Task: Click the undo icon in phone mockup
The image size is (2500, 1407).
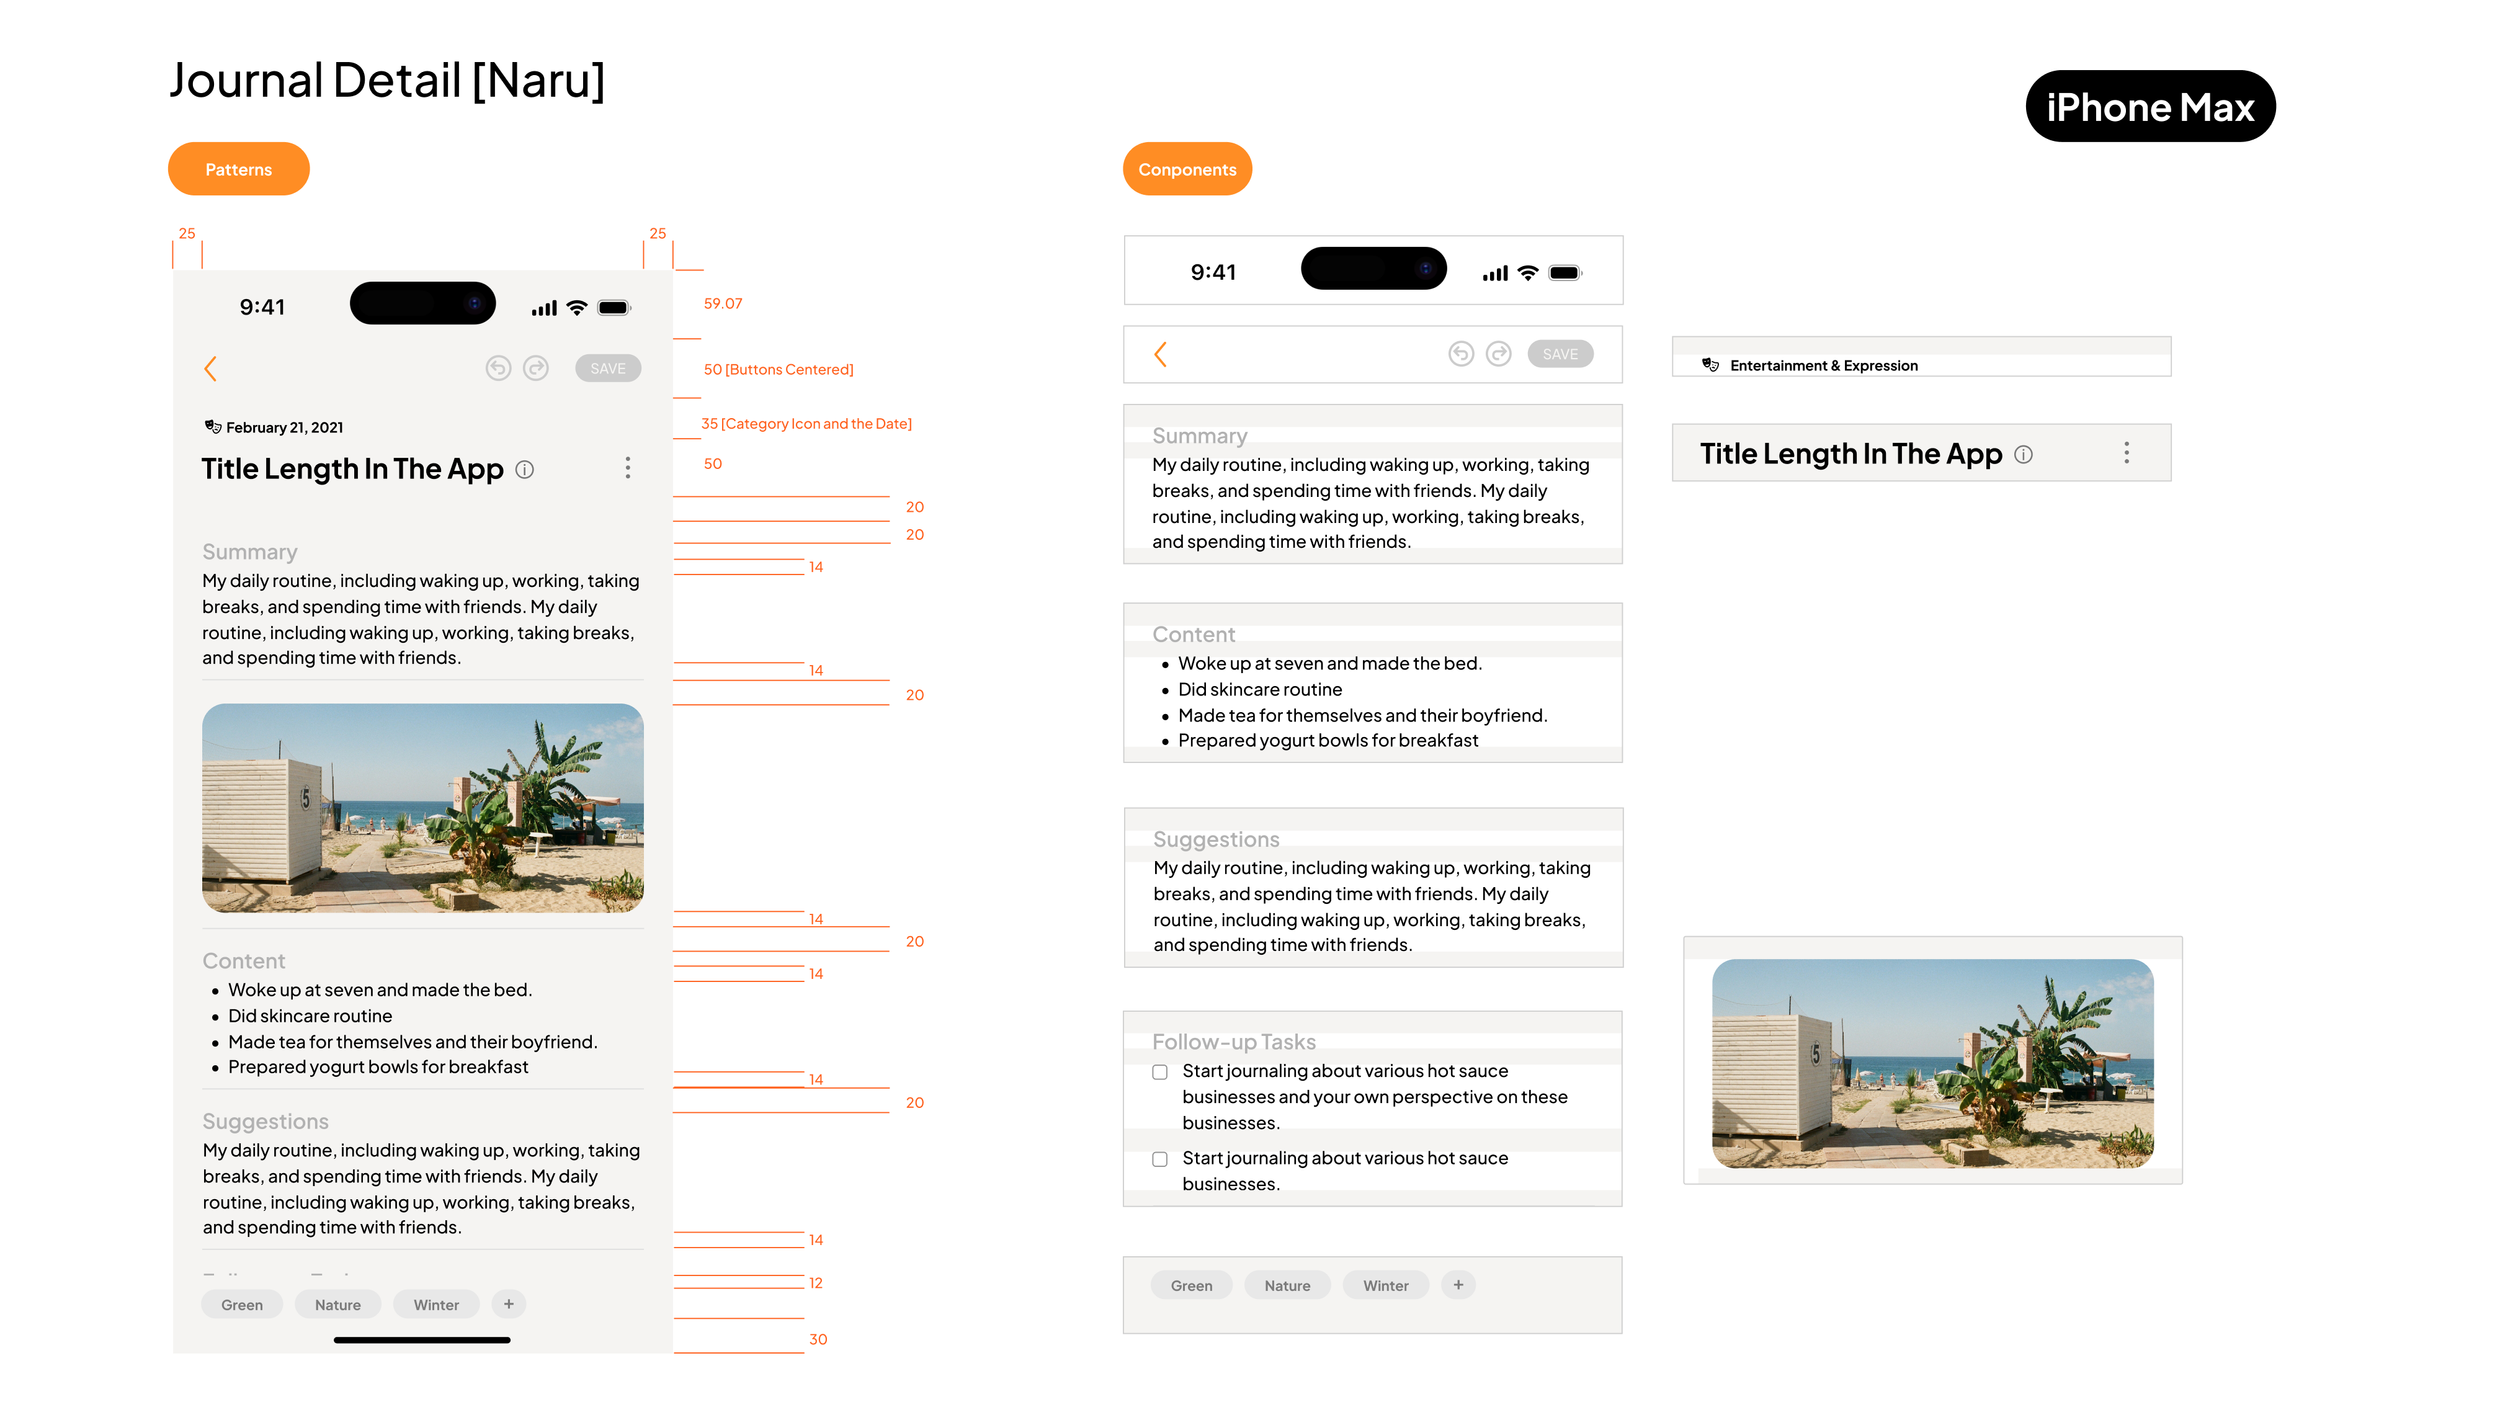Action: [x=498, y=369]
